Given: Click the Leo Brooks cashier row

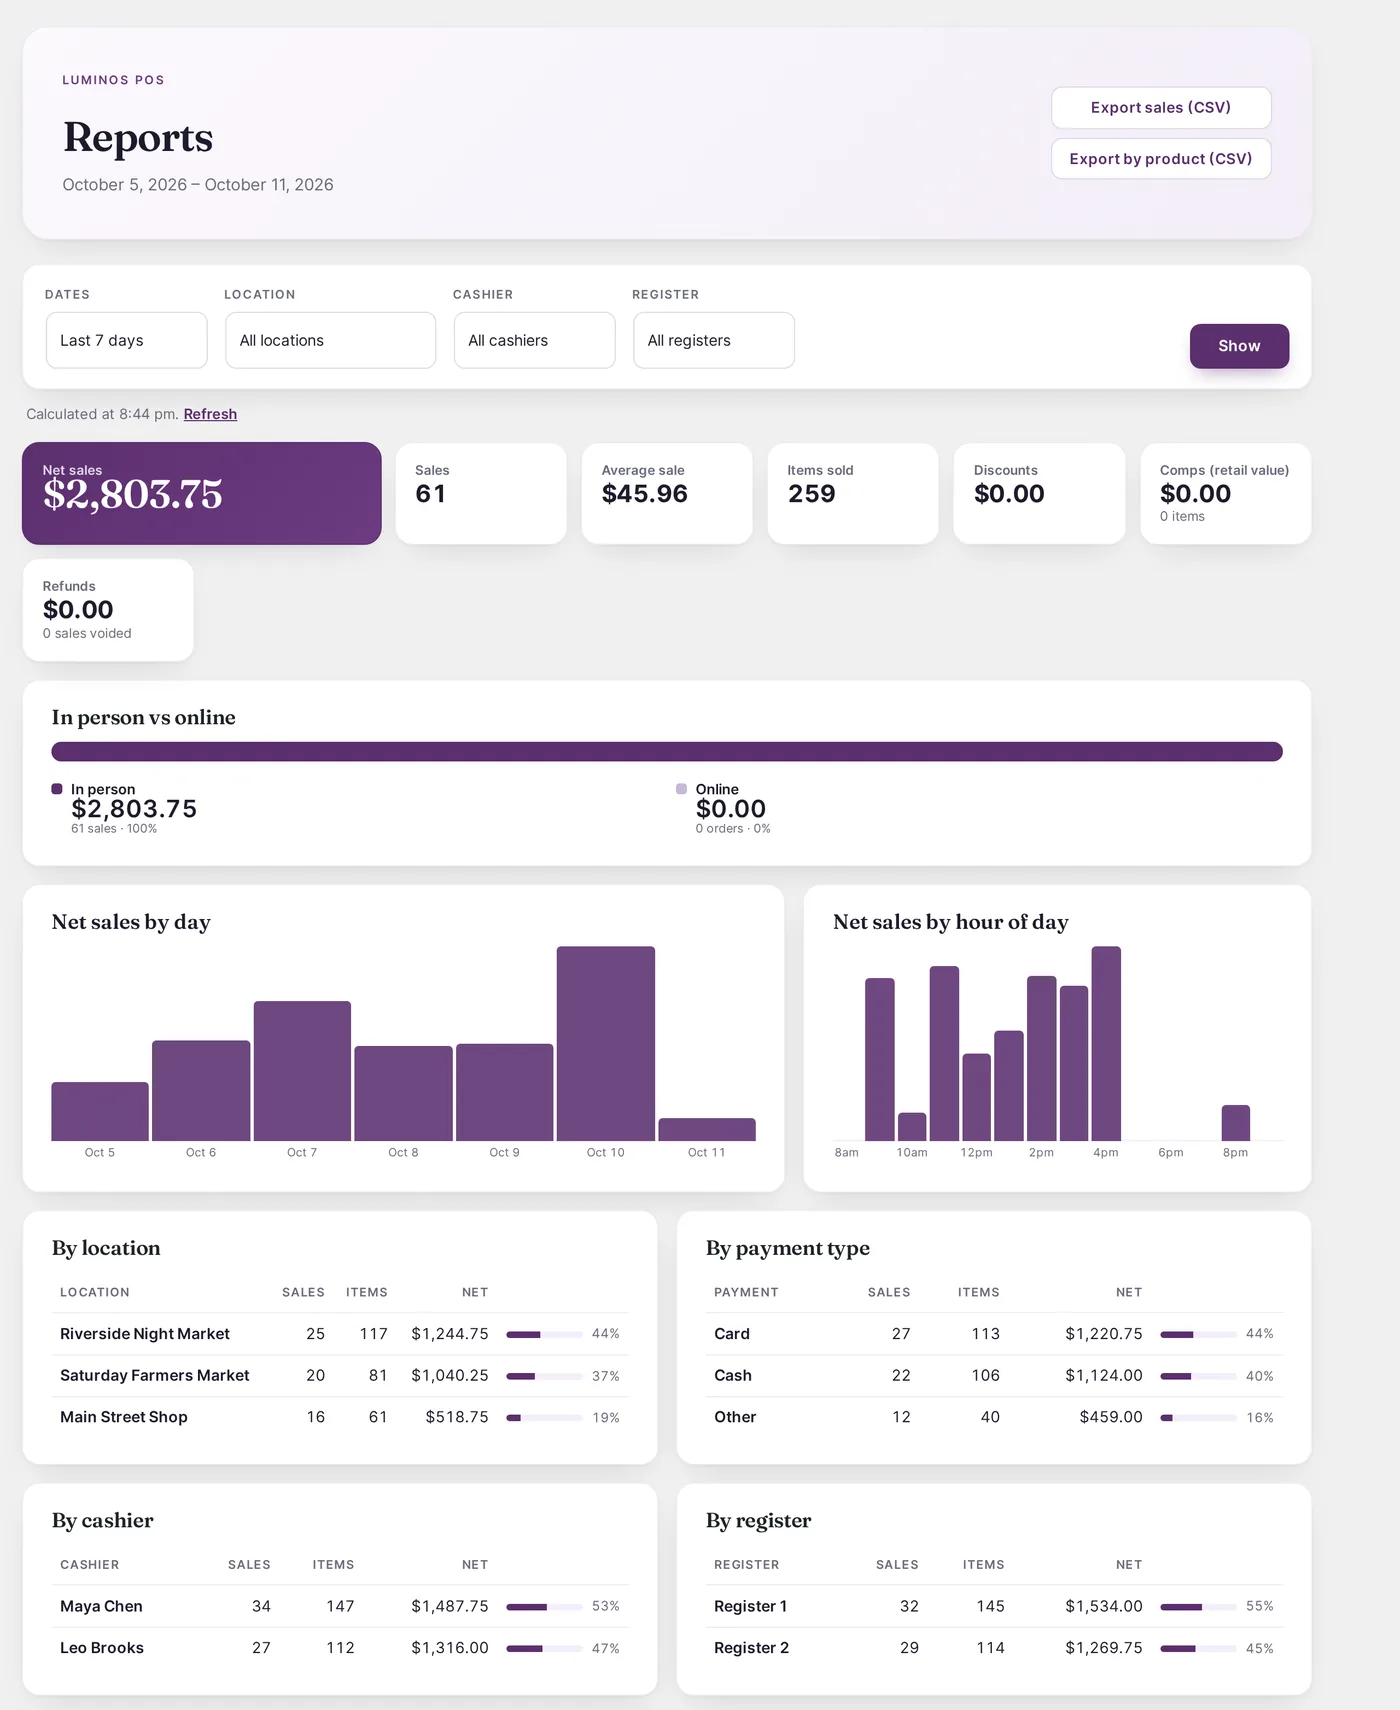Looking at the screenshot, I should click(x=340, y=1648).
